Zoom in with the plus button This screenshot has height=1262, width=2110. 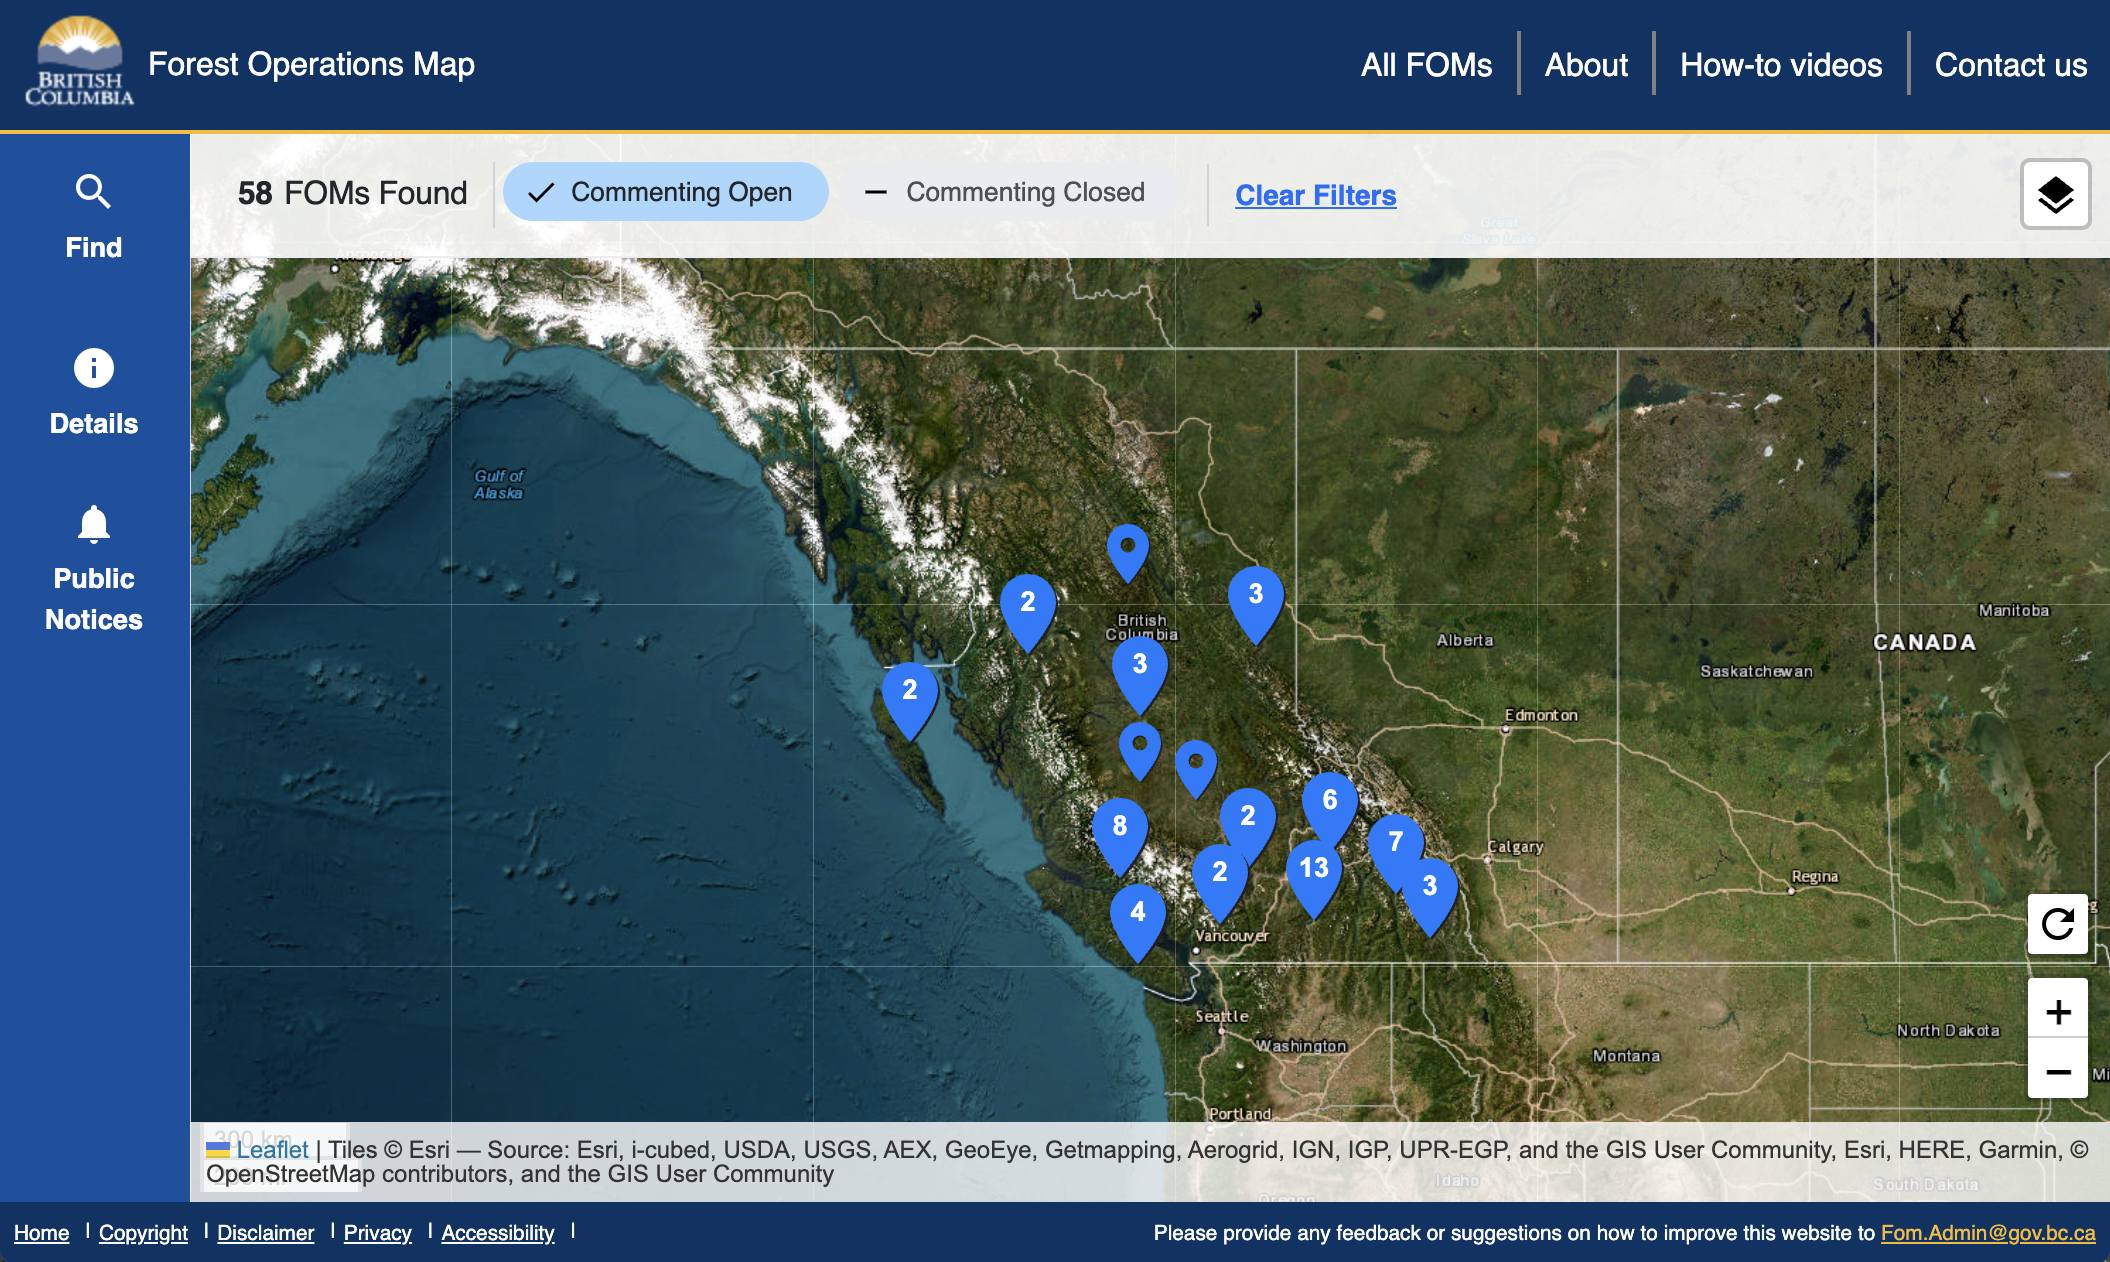(x=2057, y=1012)
